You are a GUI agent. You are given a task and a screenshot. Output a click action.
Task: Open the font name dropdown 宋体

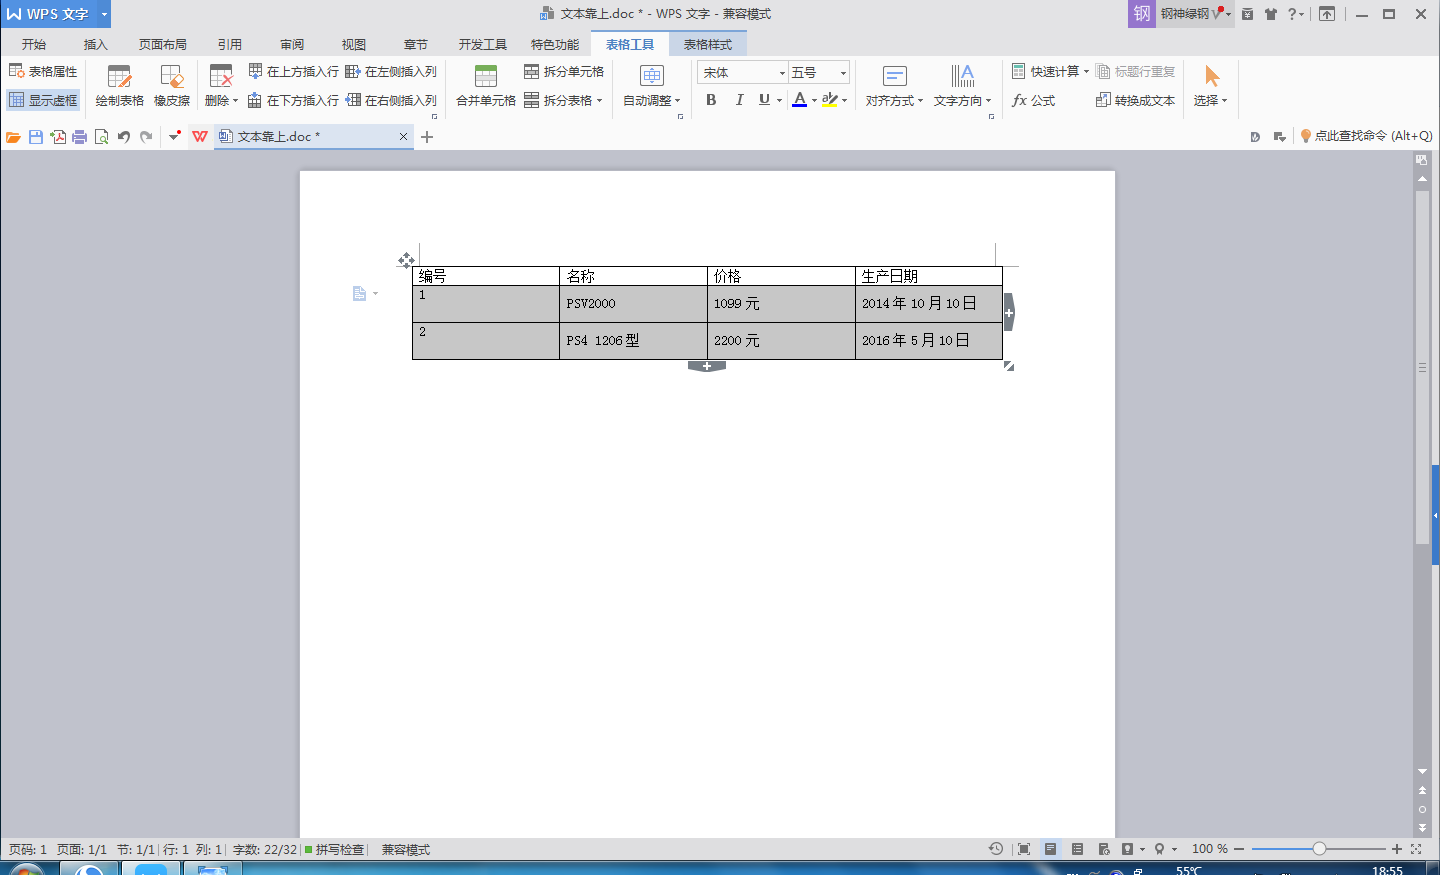[783, 73]
